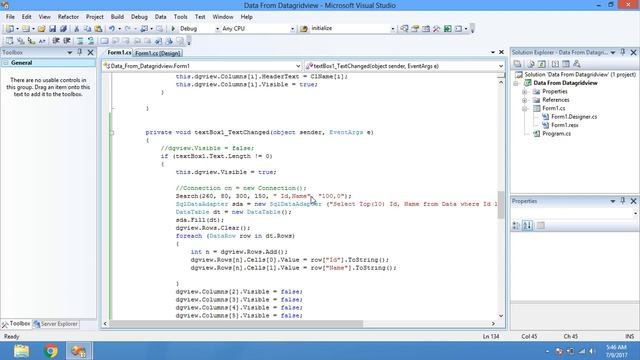Image resolution: width=640 pixels, height=360 pixels.
Task: Switch to the Form1.cs [Design] tab
Action: (158, 53)
